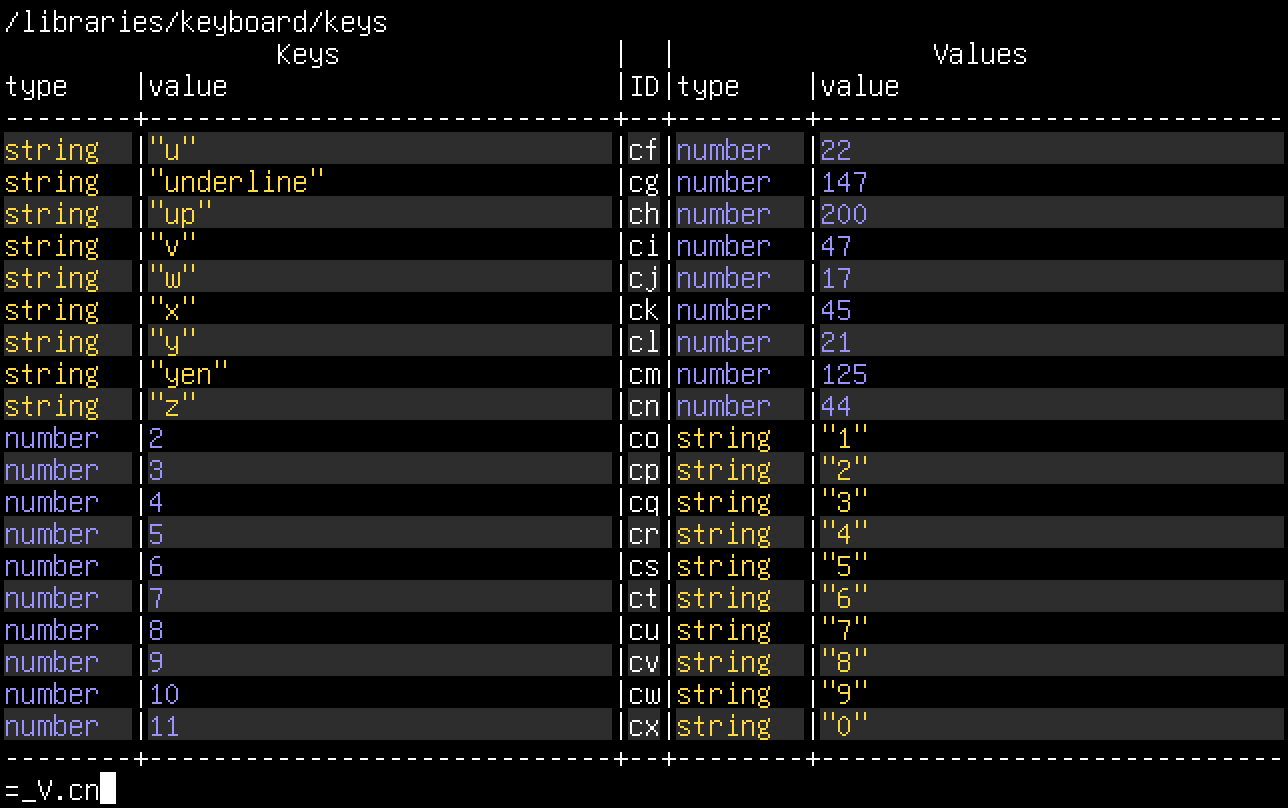The height and width of the screenshot is (808, 1288).
Task: Click value 17
Action: (836, 278)
